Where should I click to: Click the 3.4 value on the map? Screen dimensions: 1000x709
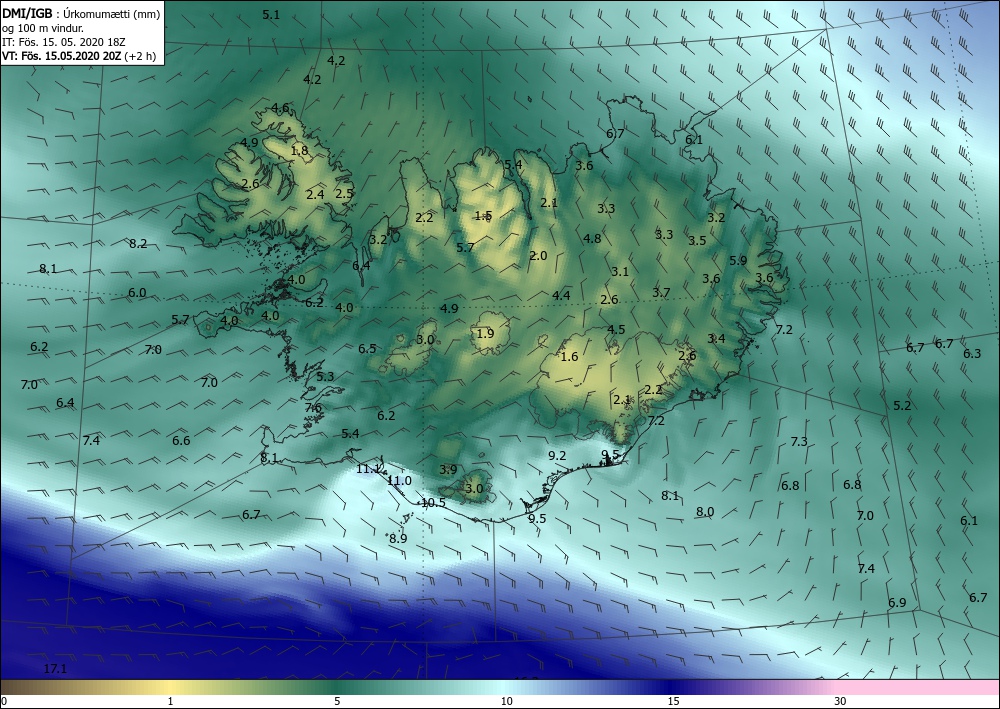click(716, 338)
